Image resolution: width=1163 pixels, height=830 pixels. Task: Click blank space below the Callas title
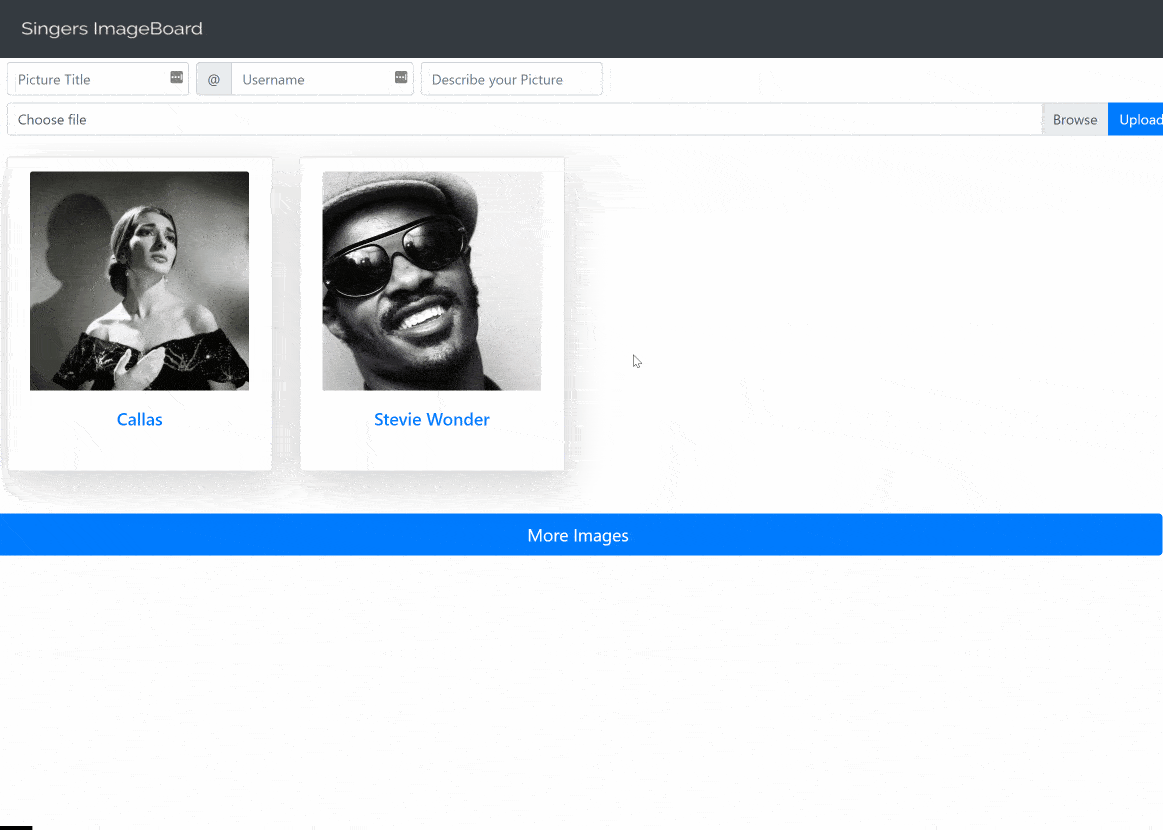139,452
